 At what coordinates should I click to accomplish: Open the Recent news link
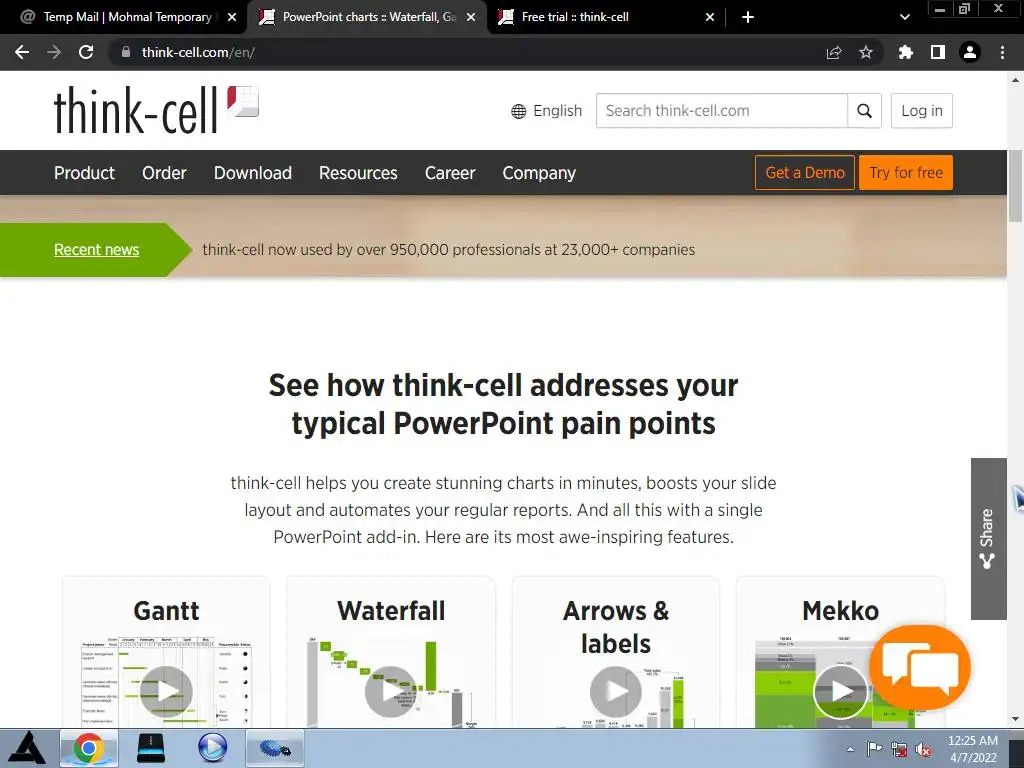pos(97,249)
